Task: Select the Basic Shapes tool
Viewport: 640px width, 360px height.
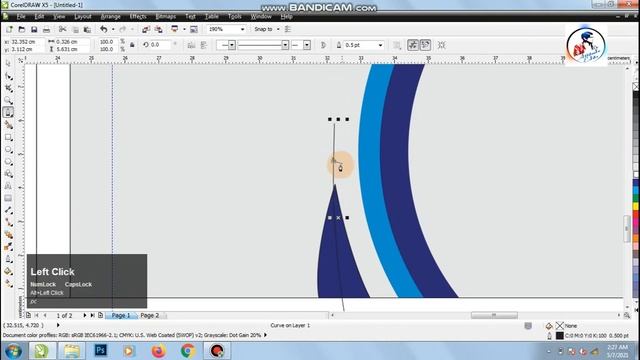Action: tap(8, 174)
